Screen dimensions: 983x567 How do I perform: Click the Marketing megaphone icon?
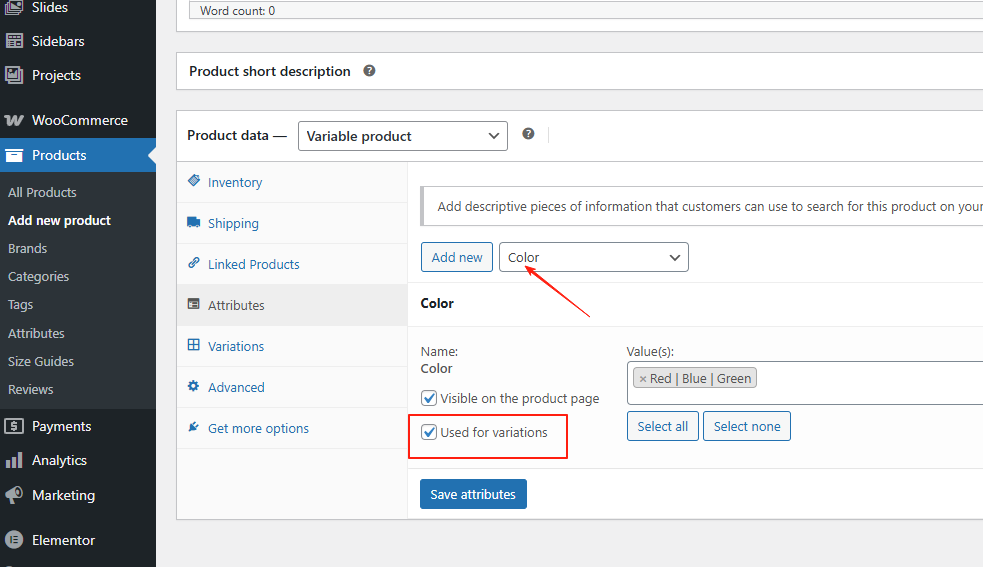14,495
